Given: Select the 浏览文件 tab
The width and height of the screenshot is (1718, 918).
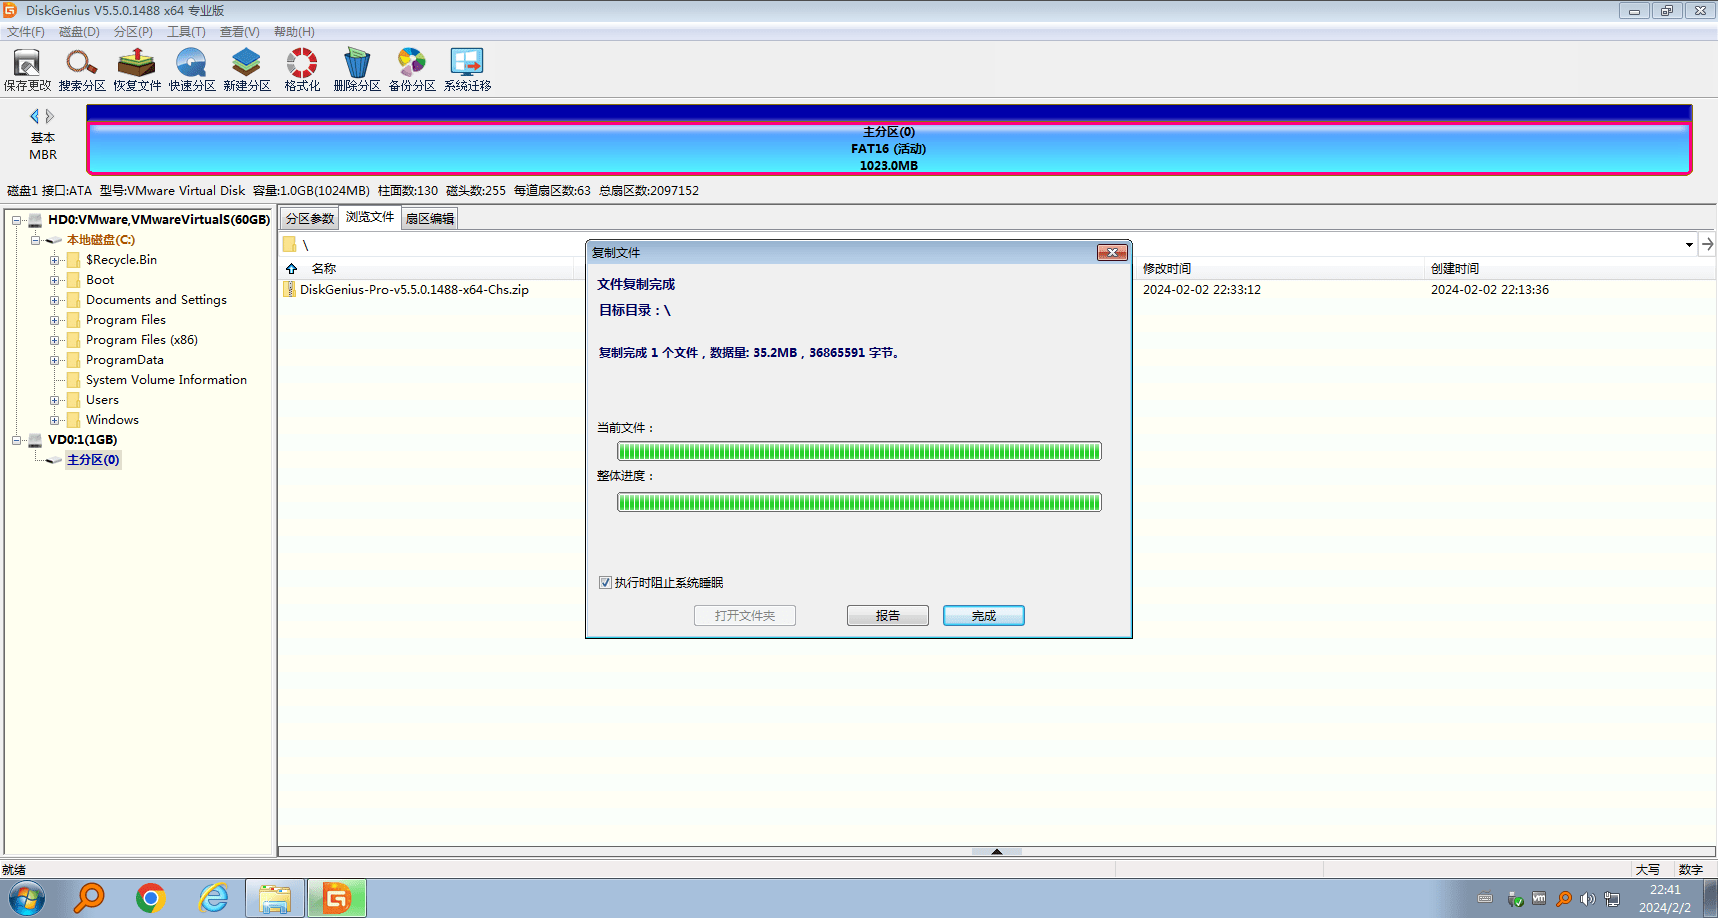Looking at the screenshot, I should pos(370,217).
